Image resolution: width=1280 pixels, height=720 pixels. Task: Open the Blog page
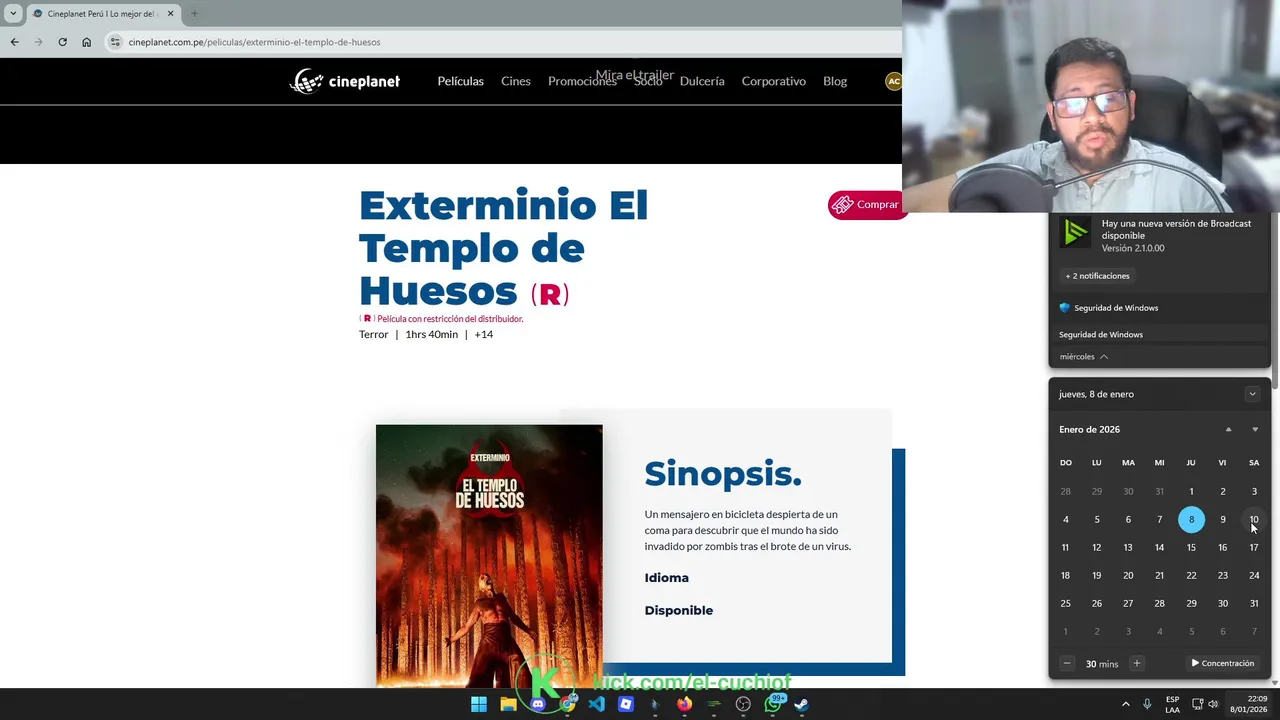tap(835, 81)
